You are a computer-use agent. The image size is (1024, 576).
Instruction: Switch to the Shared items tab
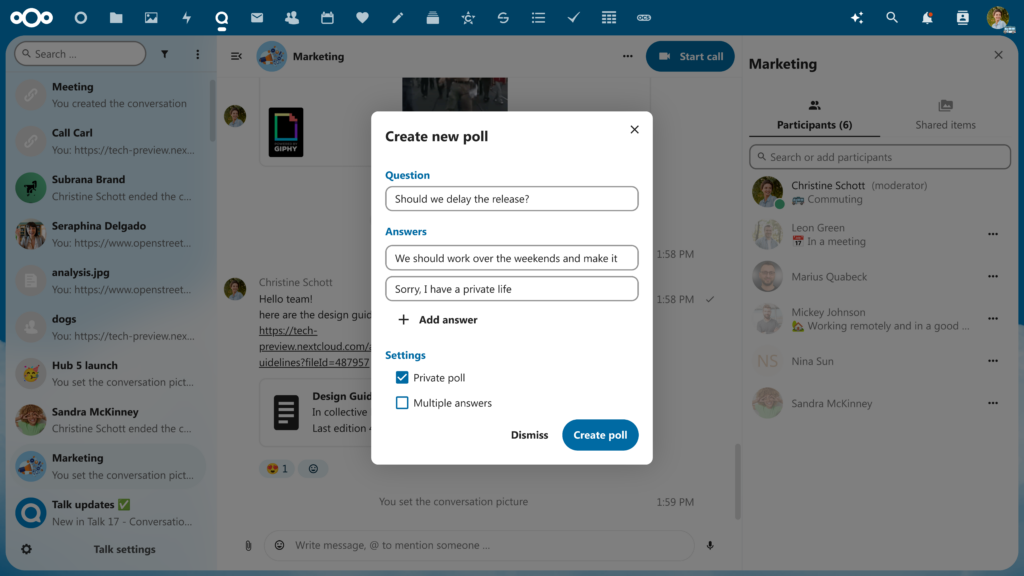pyautogui.click(x=945, y=117)
